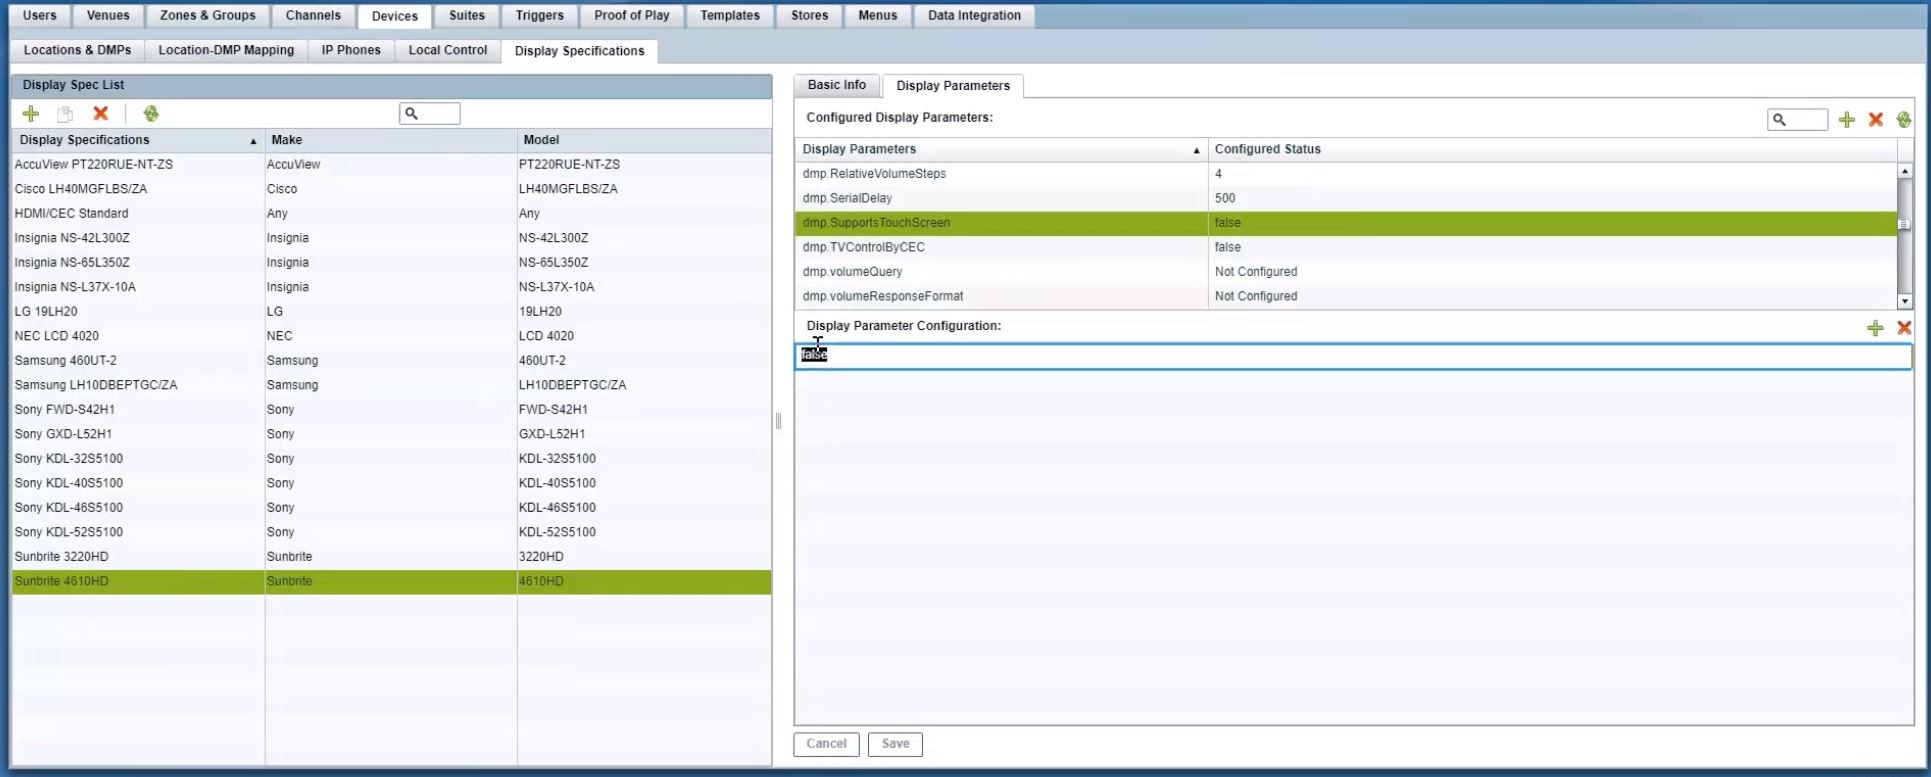Sort by Display Specifications column arrow

click(253, 141)
